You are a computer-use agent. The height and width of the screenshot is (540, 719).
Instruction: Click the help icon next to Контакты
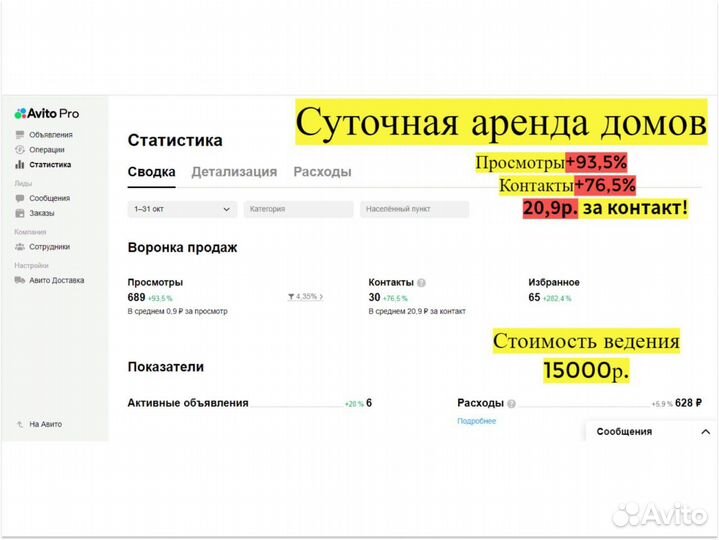[421, 283]
